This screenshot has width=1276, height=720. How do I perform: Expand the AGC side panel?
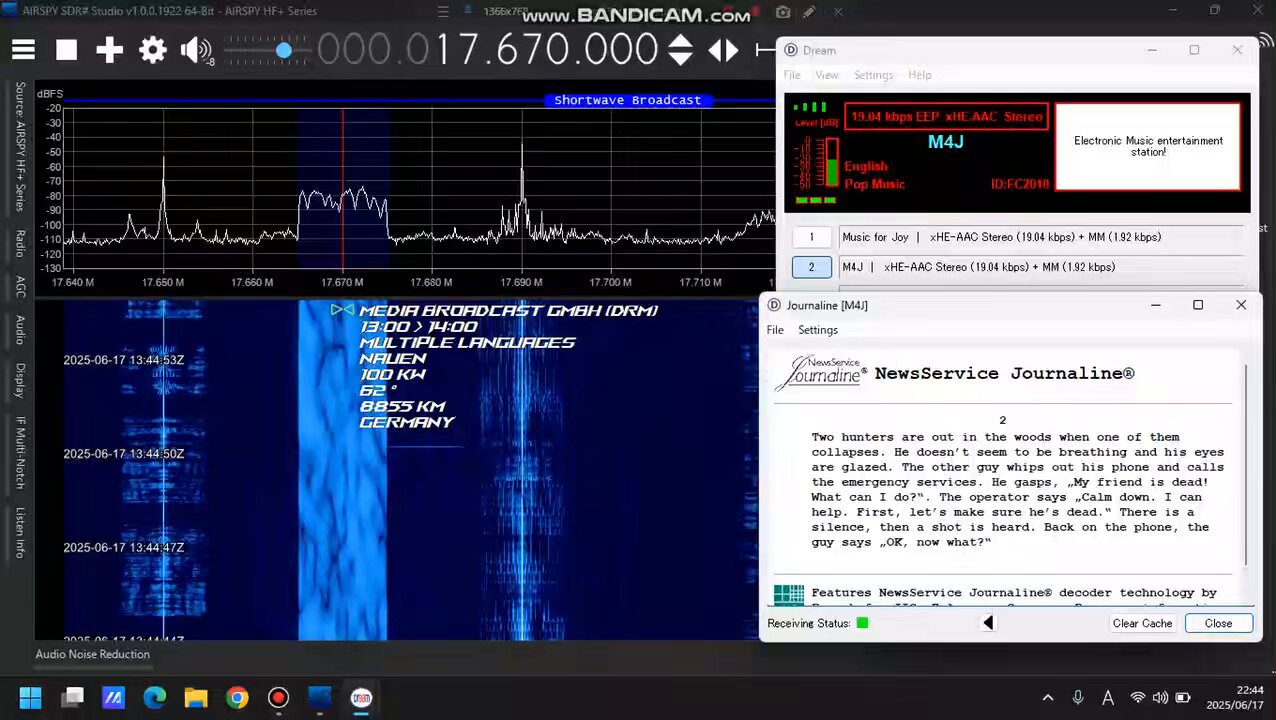(20, 287)
